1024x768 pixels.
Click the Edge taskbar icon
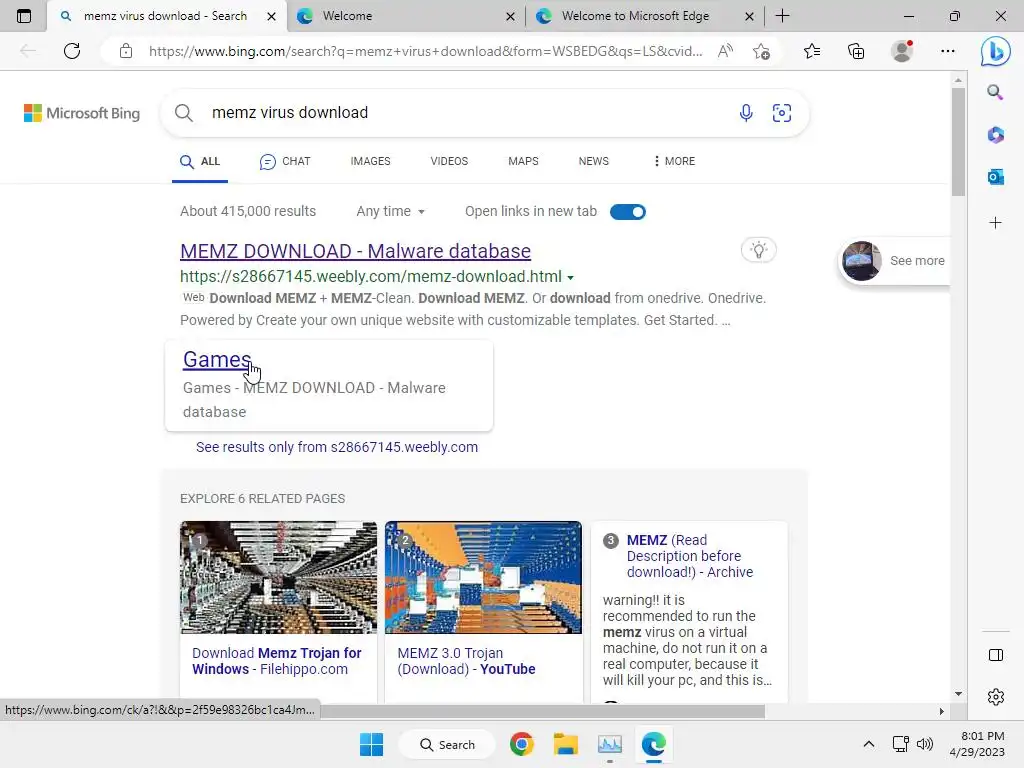653,744
